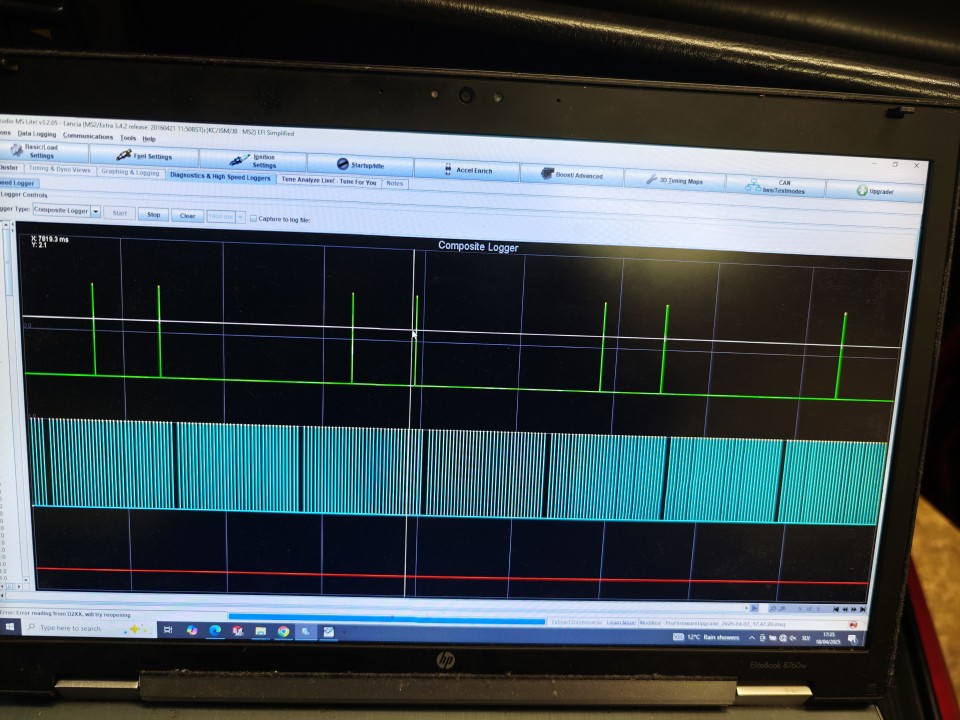The width and height of the screenshot is (960, 720).
Task: Open CAN bus/Testmodes menu
Action: [775, 186]
